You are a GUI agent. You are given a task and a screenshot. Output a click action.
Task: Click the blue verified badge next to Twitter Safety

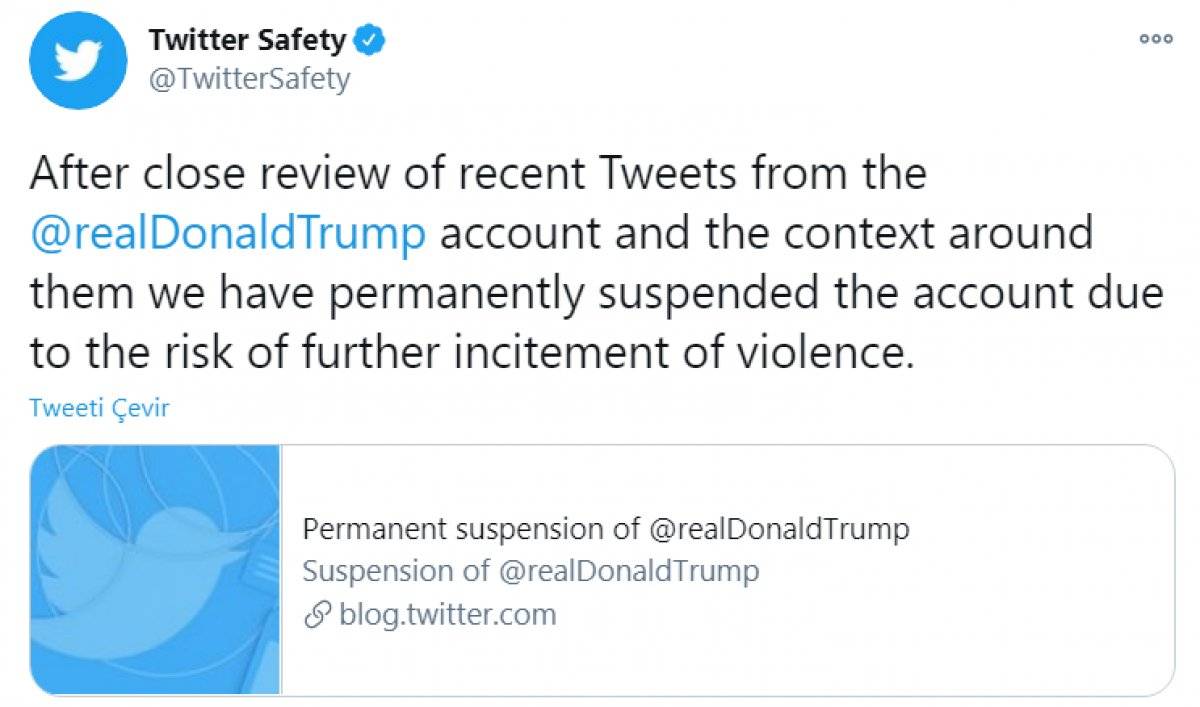pyautogui.click(x=368, y=40)
